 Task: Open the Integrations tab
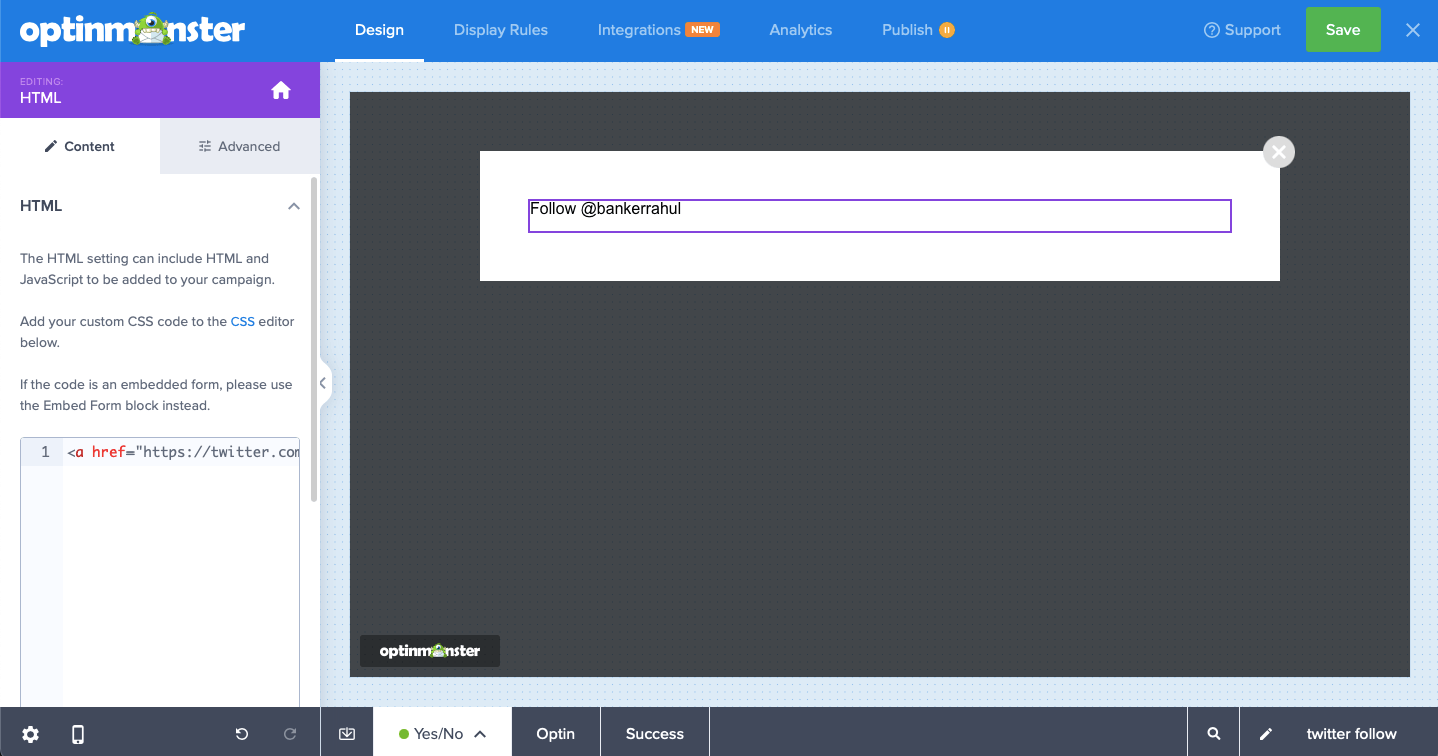639,30
